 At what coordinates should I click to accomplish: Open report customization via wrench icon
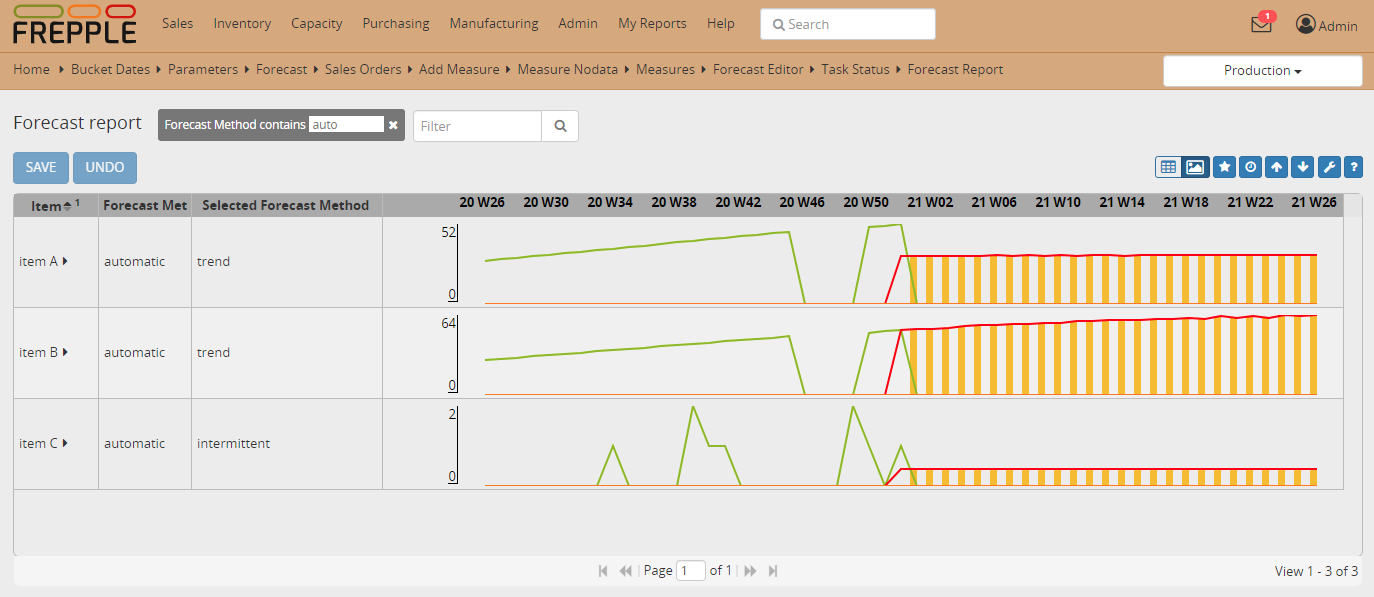[1329, 167]
